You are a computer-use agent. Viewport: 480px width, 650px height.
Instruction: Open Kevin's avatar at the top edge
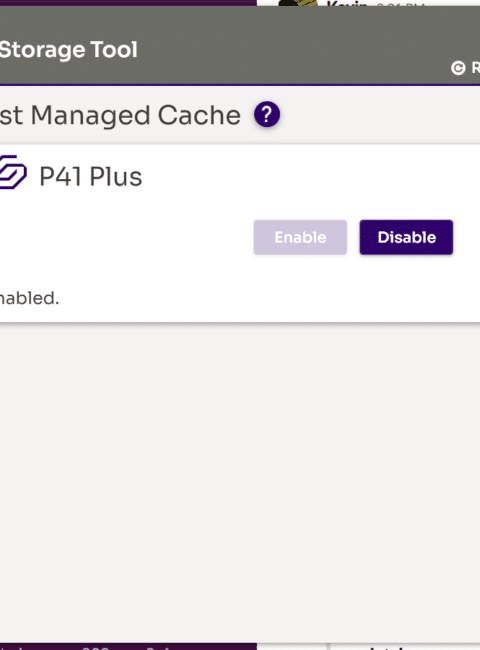298,3
